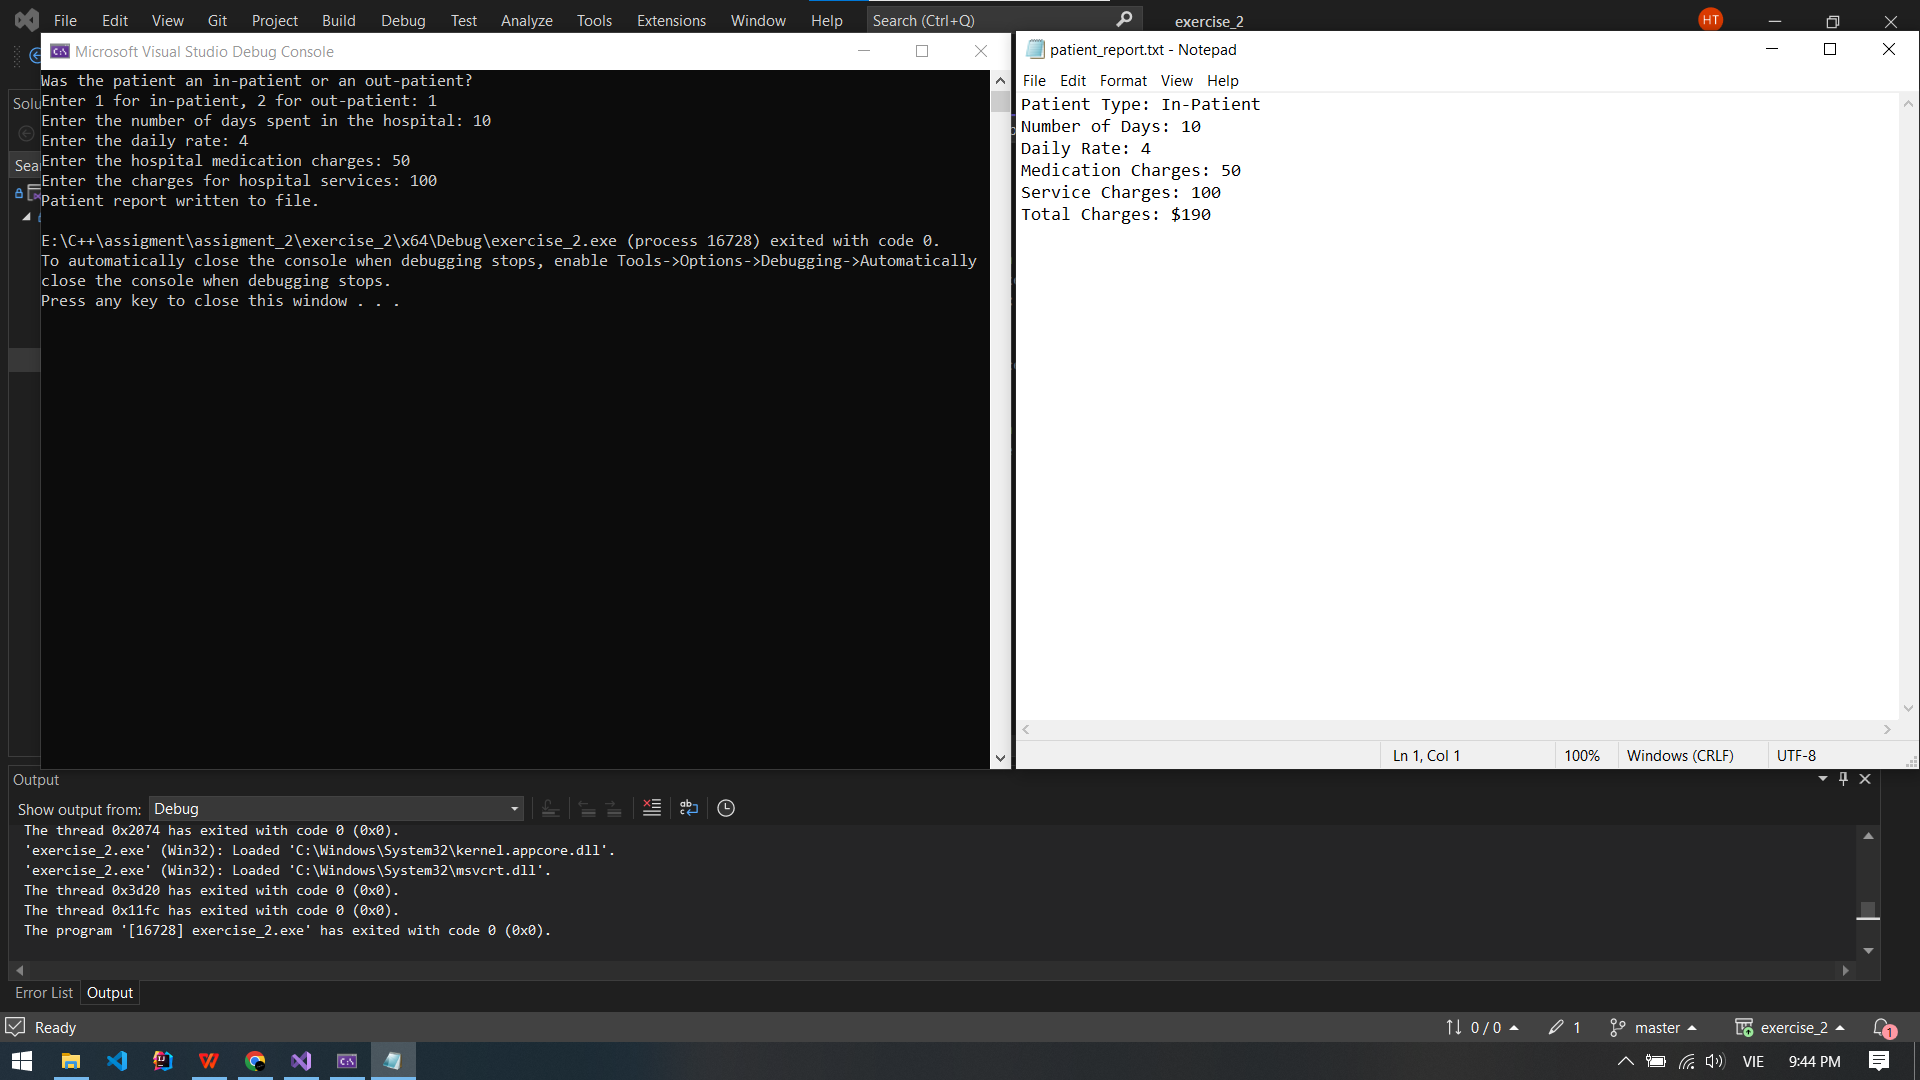Expand the master branch selector

pyautogui.click(x=1654, y=1027)
